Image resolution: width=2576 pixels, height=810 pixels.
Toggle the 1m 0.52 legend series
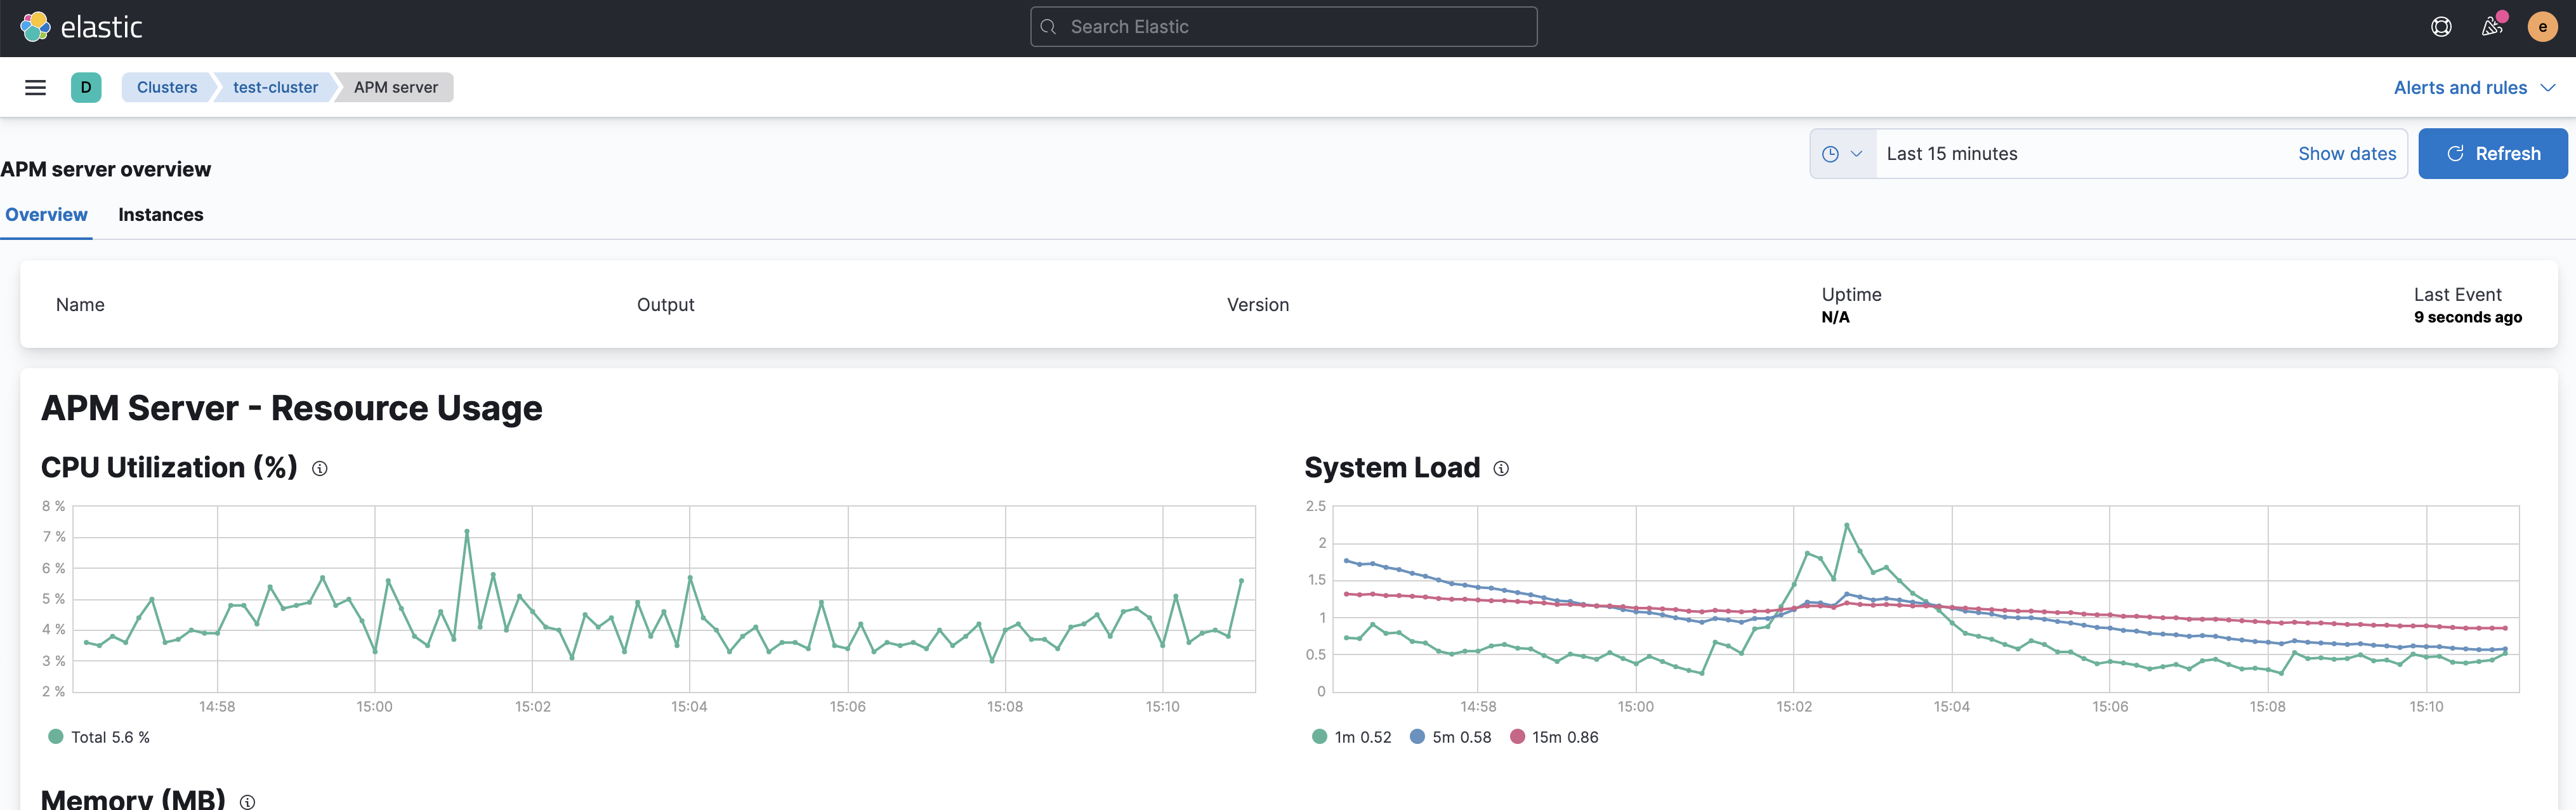(x=1351, y=737)
